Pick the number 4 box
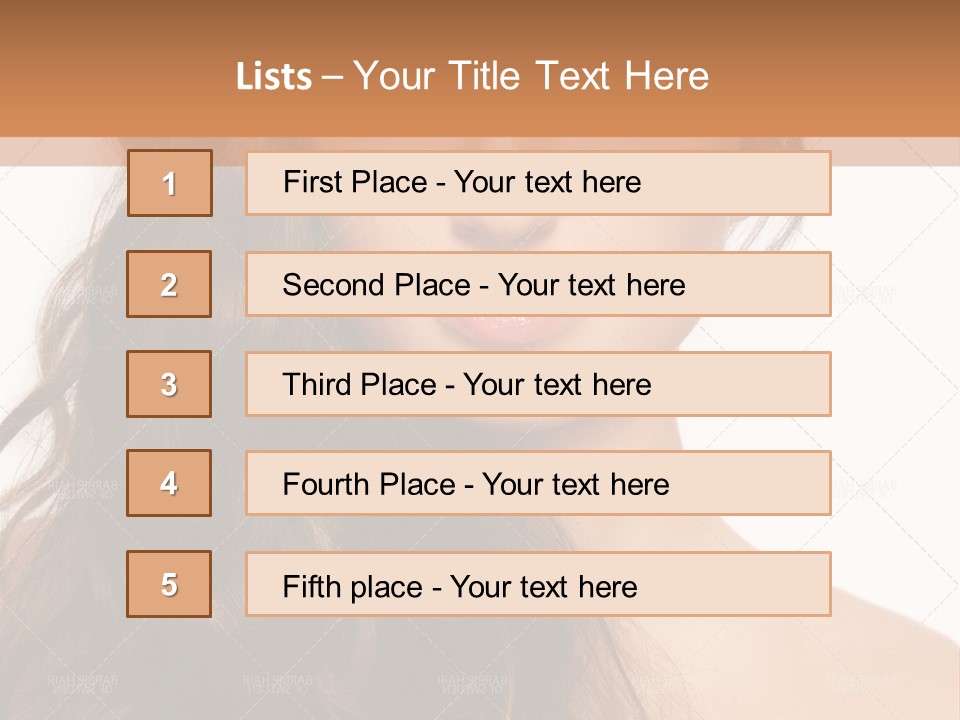Viewport: 960px width, 720px height. pyautogui.click(x=169, y=483)
